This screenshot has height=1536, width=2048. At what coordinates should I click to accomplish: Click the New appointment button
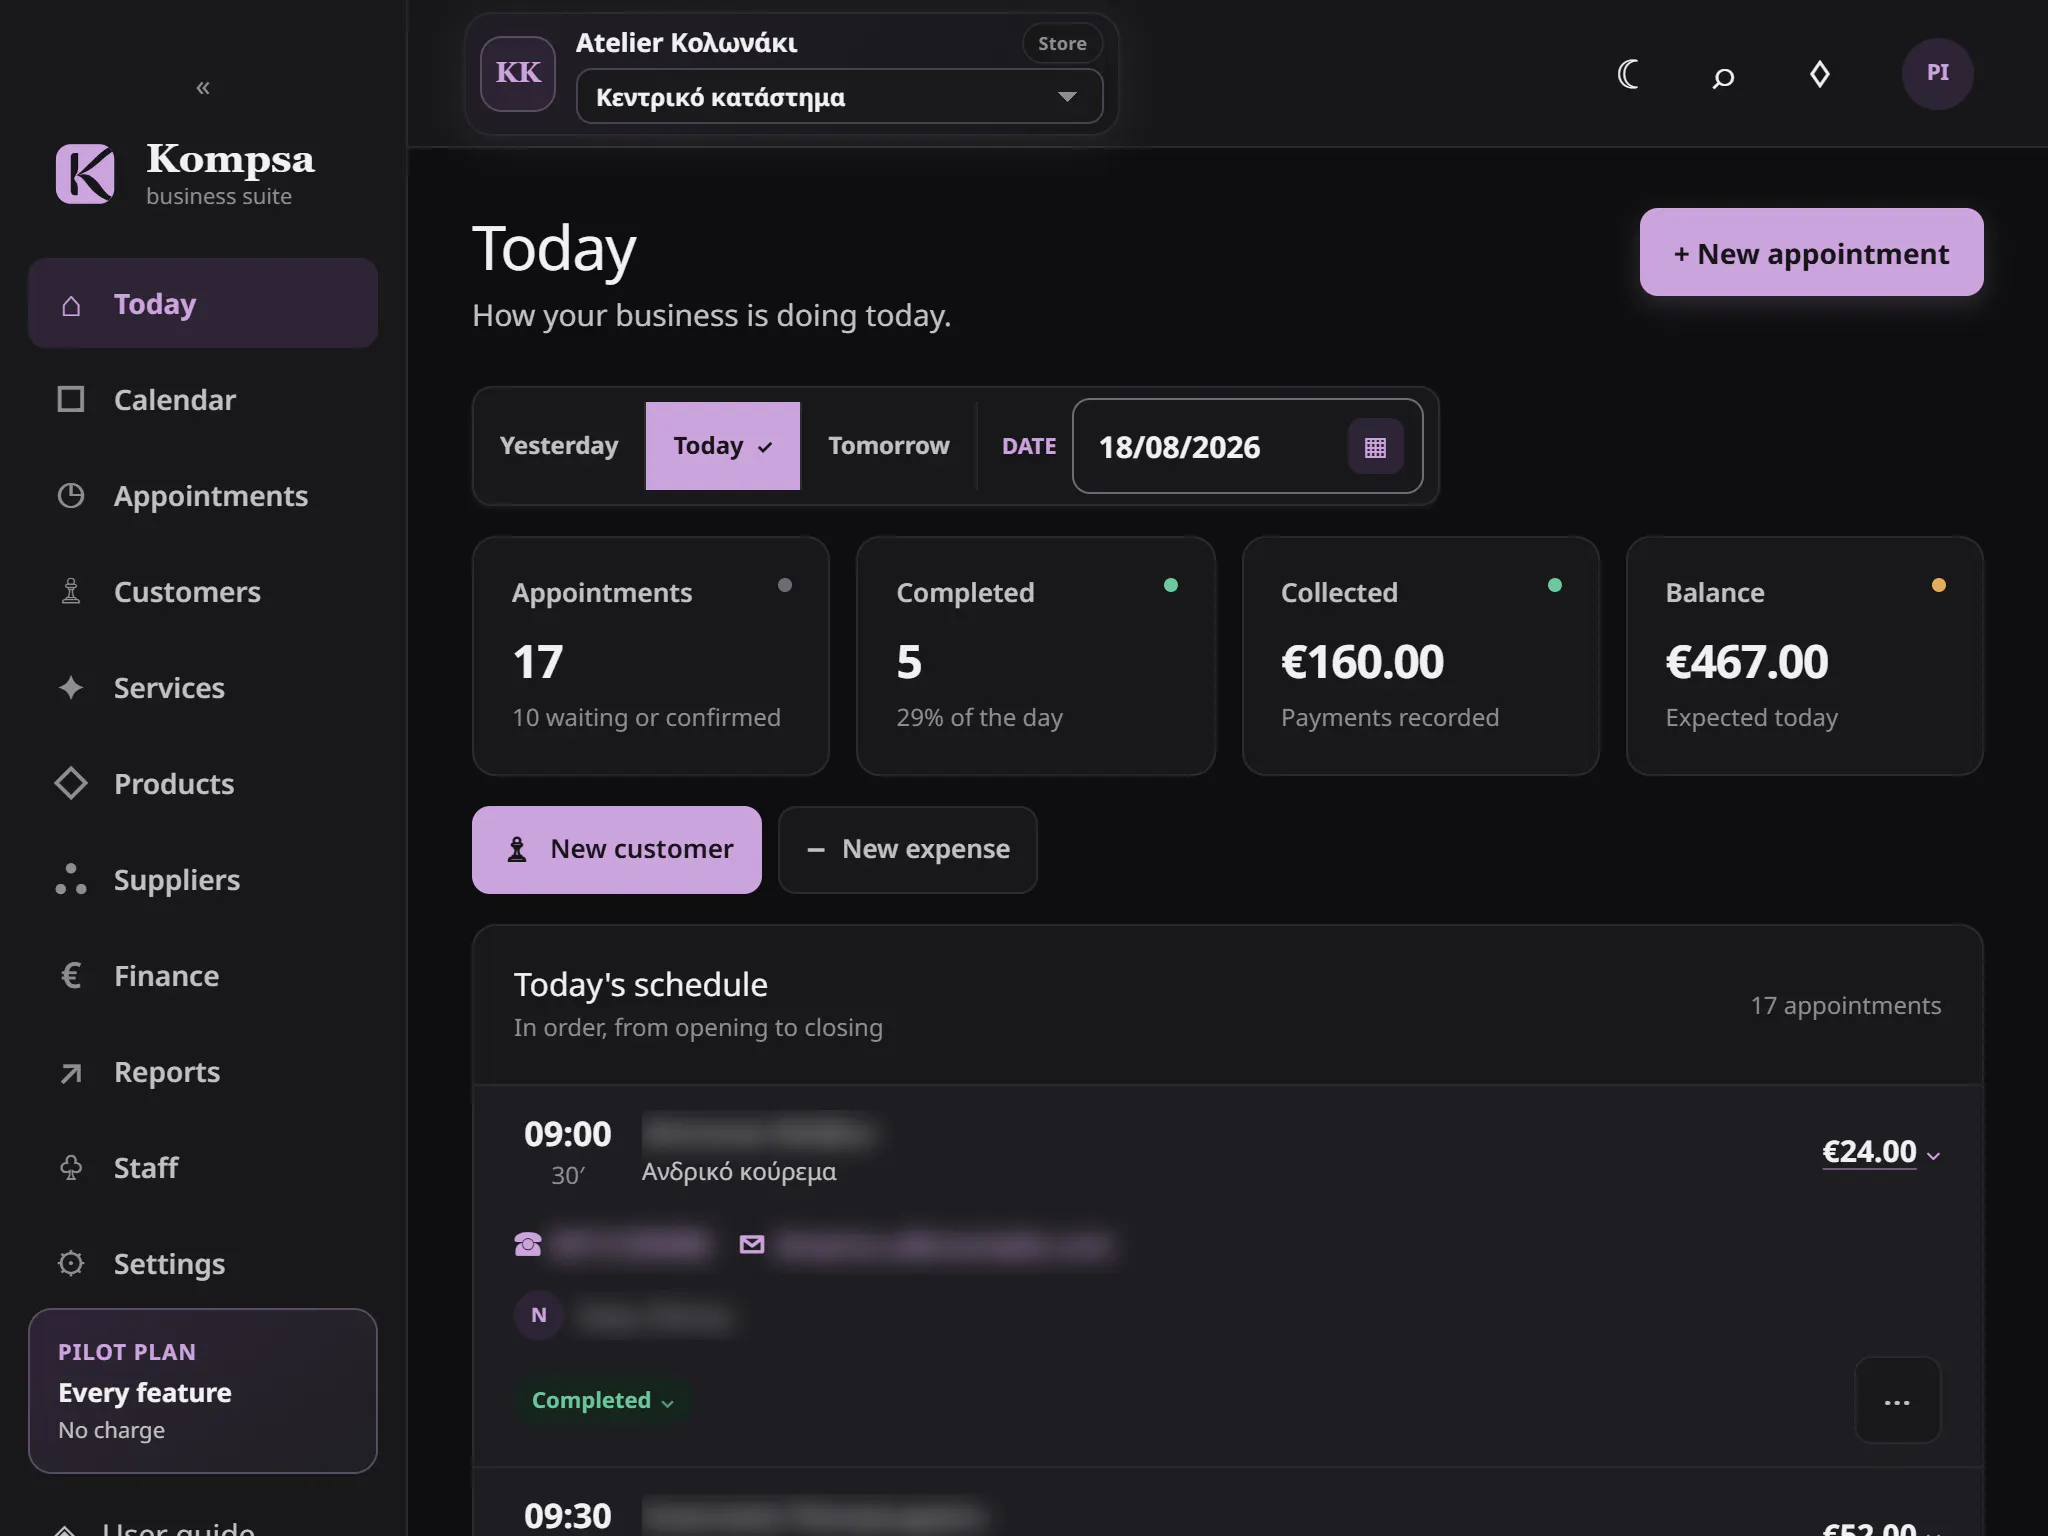click(x=1811, y=252)
